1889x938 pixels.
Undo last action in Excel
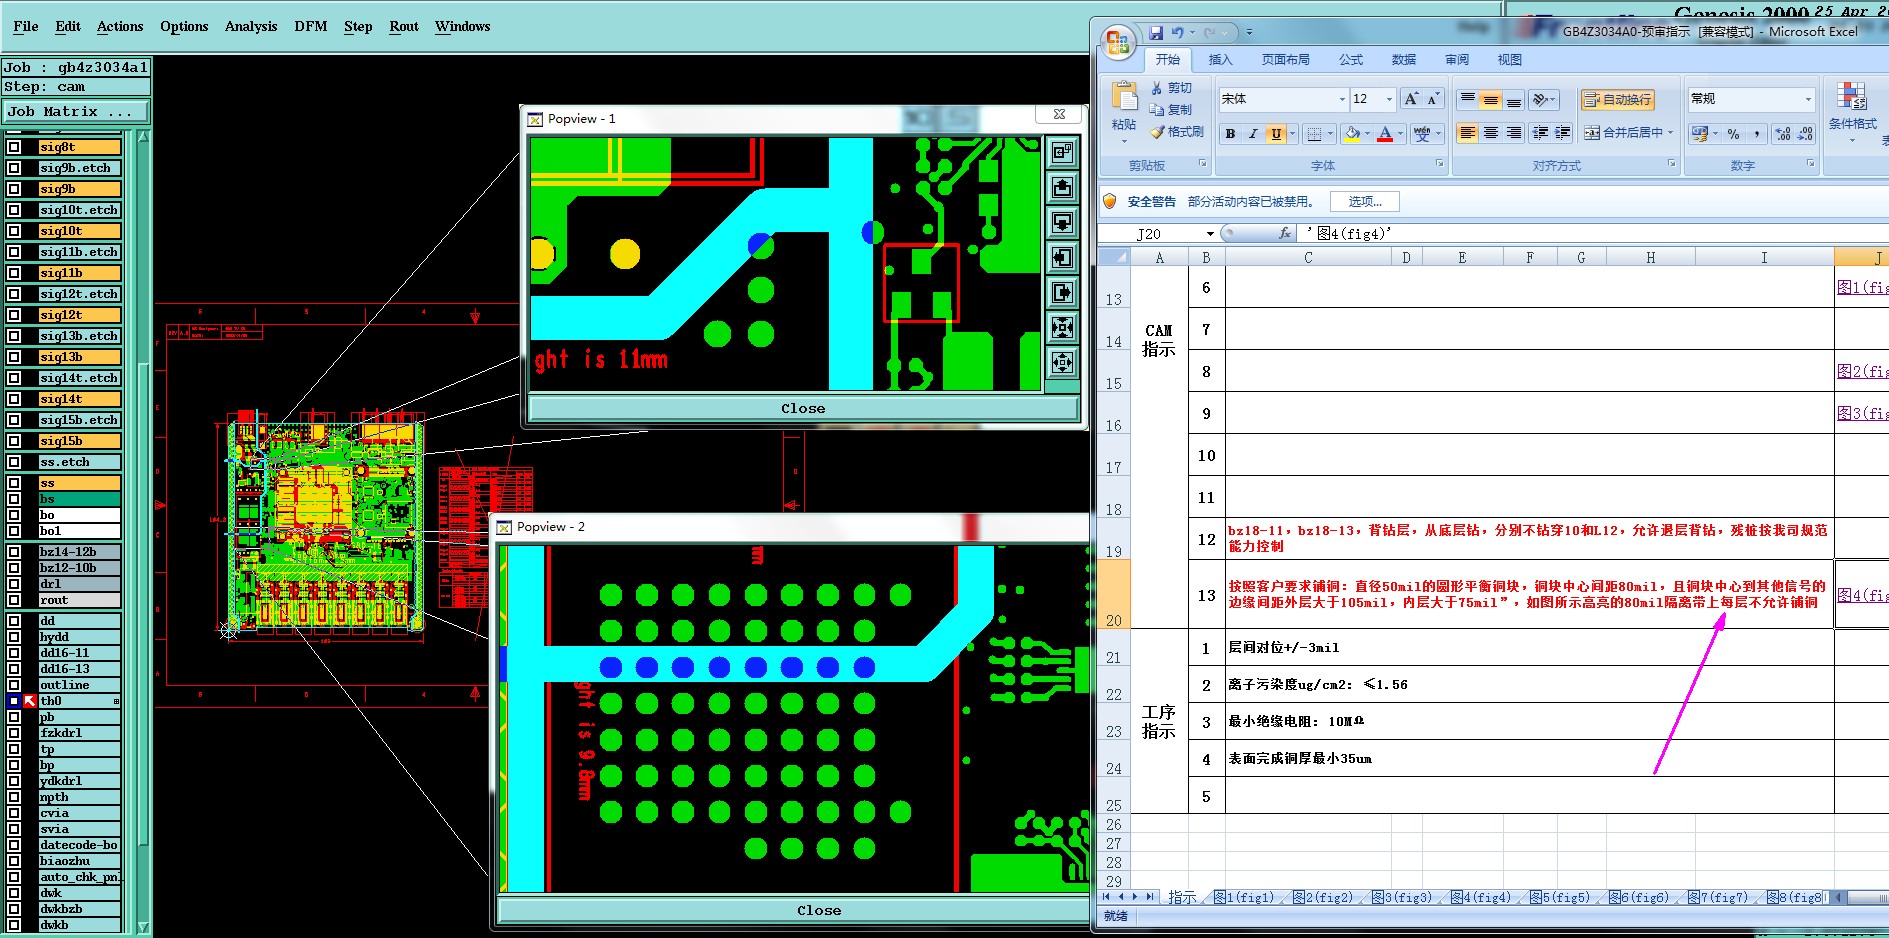[x=1177, y=32]
